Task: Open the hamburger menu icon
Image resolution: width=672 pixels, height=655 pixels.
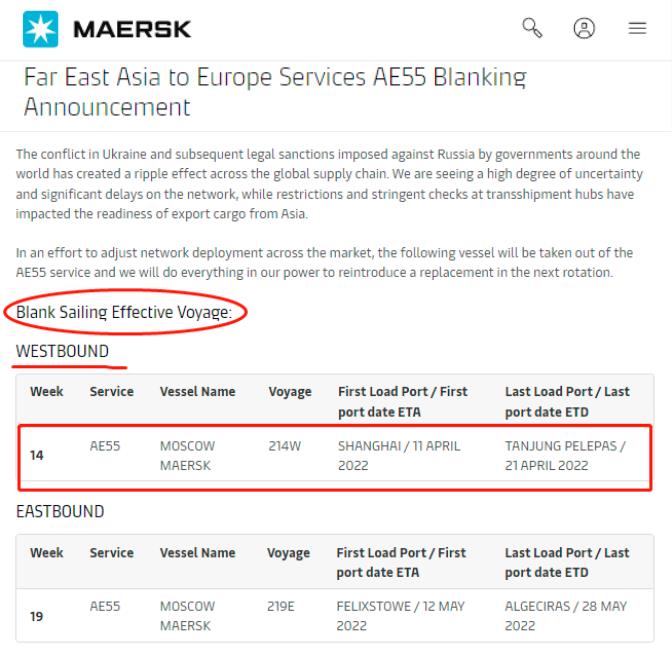Action: 637,31
